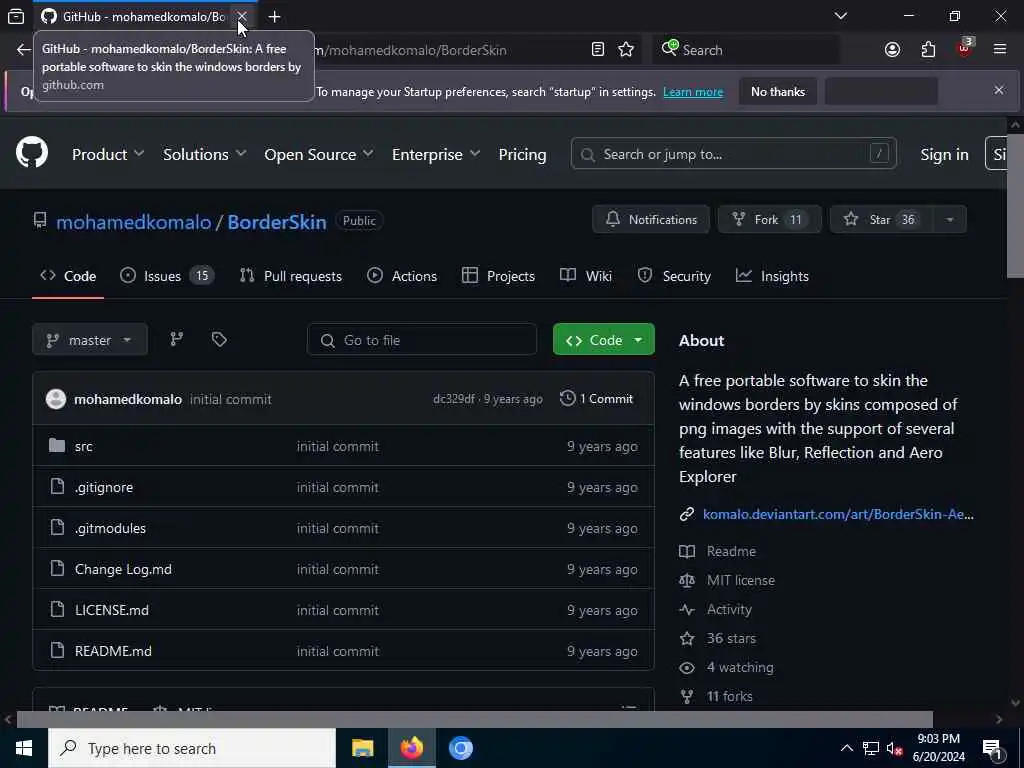
Task: Open the .gitignore file
Action: (104, 487)
